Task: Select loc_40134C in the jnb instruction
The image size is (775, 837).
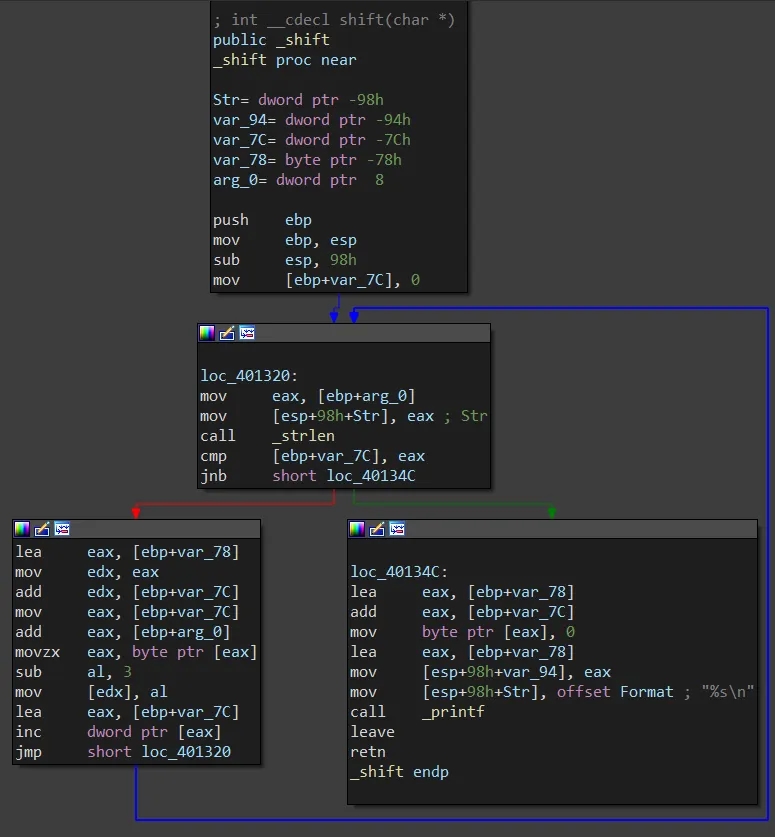Action: pos(370,476)
